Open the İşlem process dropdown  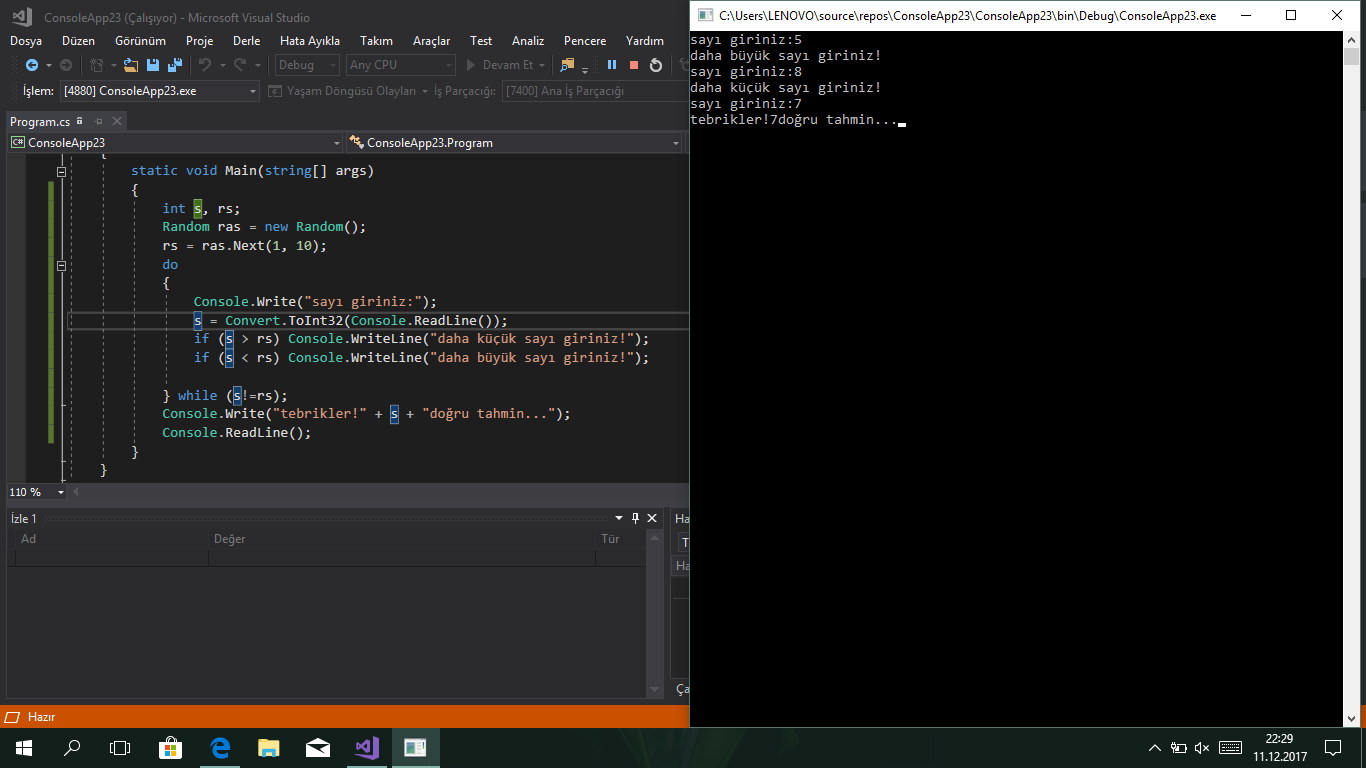click(162, 89)
